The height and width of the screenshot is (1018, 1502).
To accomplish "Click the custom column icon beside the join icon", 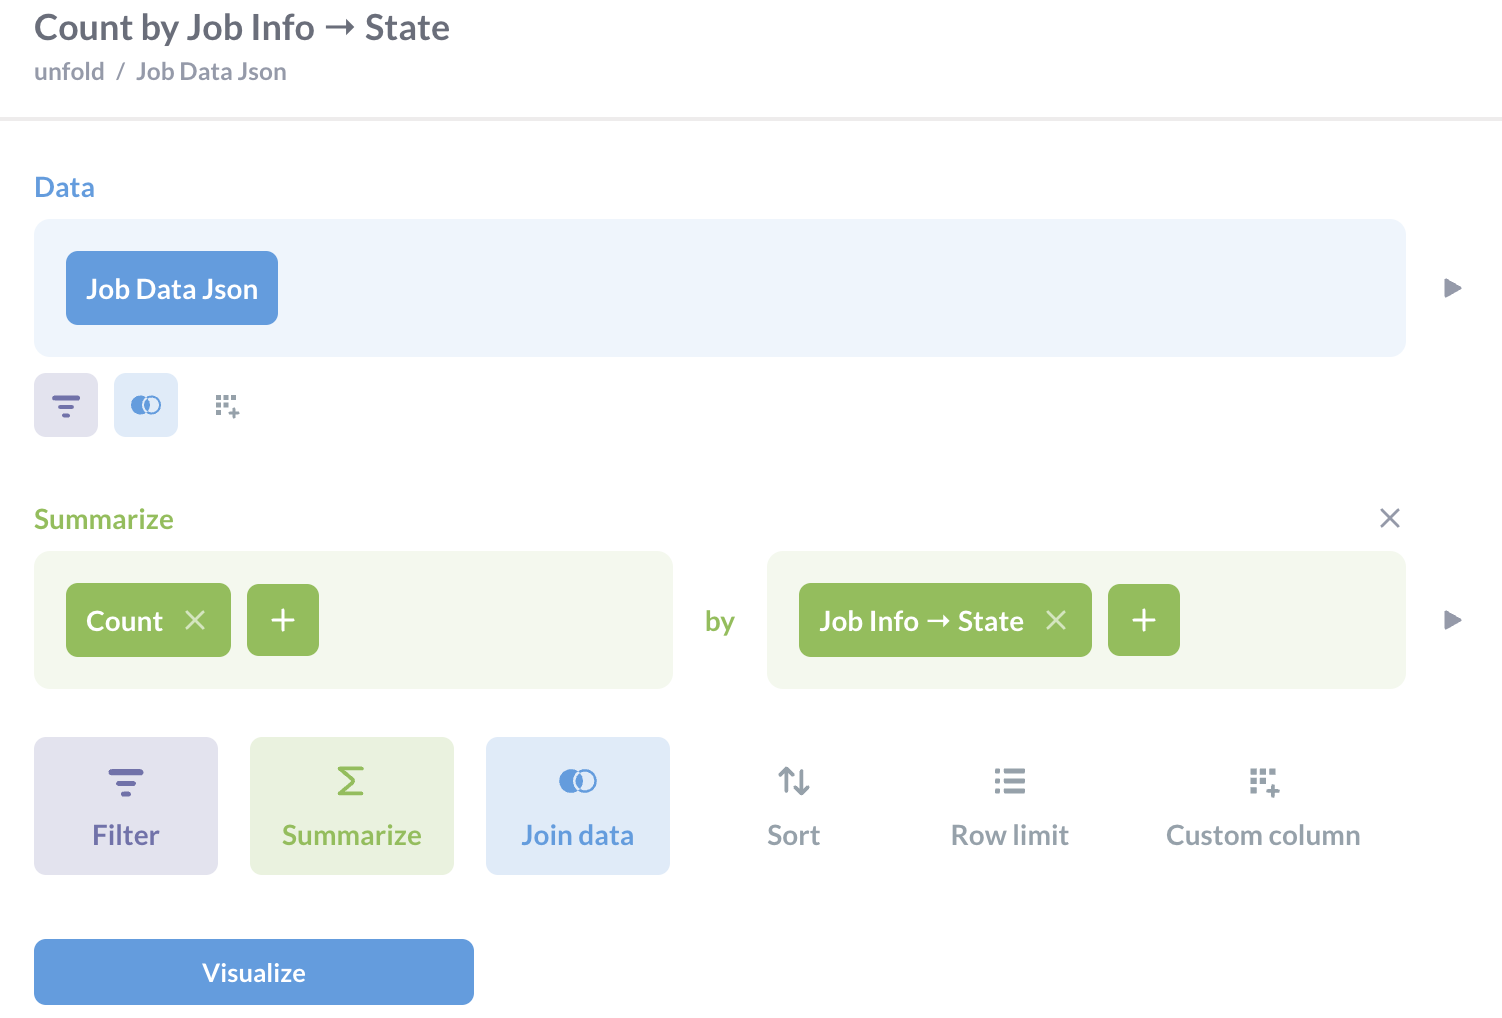I will (x=226, y=405).
